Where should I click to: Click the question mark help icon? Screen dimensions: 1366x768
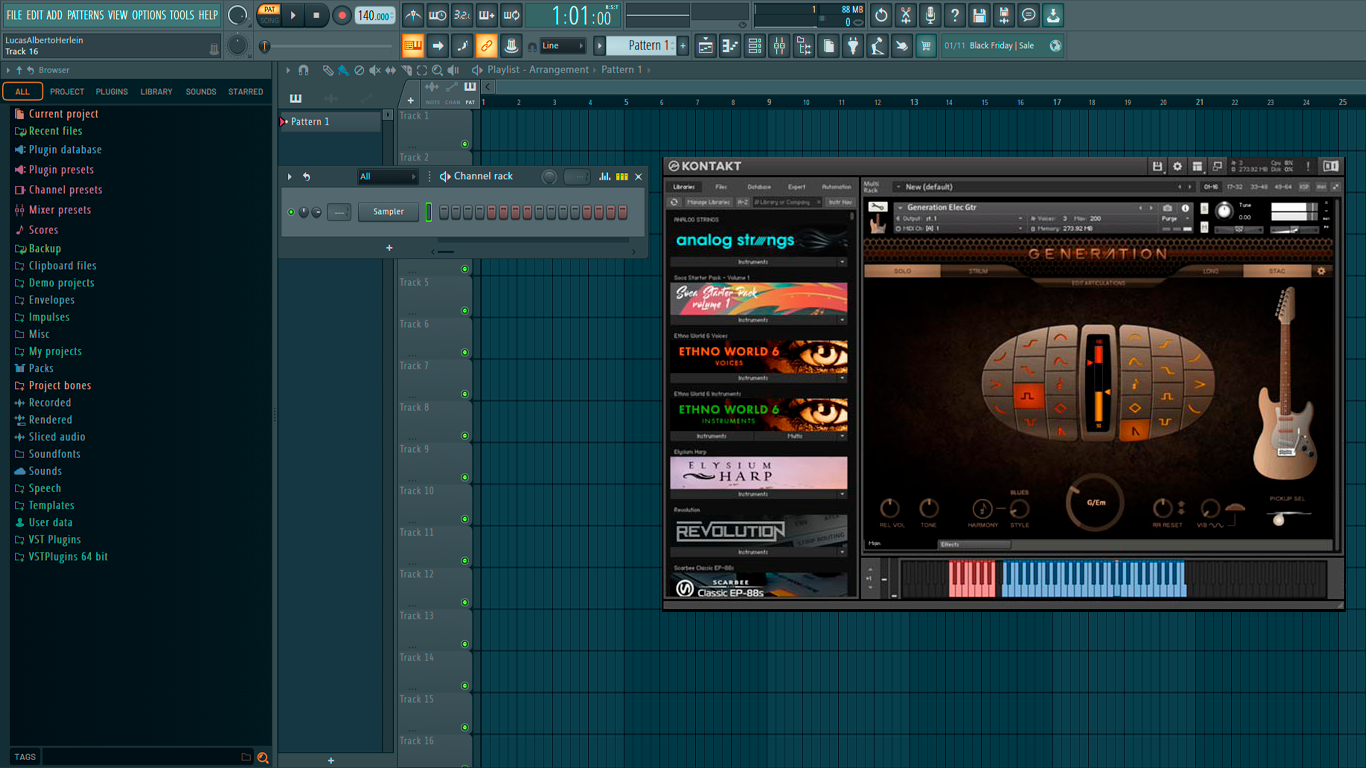[x=955, y=16]
